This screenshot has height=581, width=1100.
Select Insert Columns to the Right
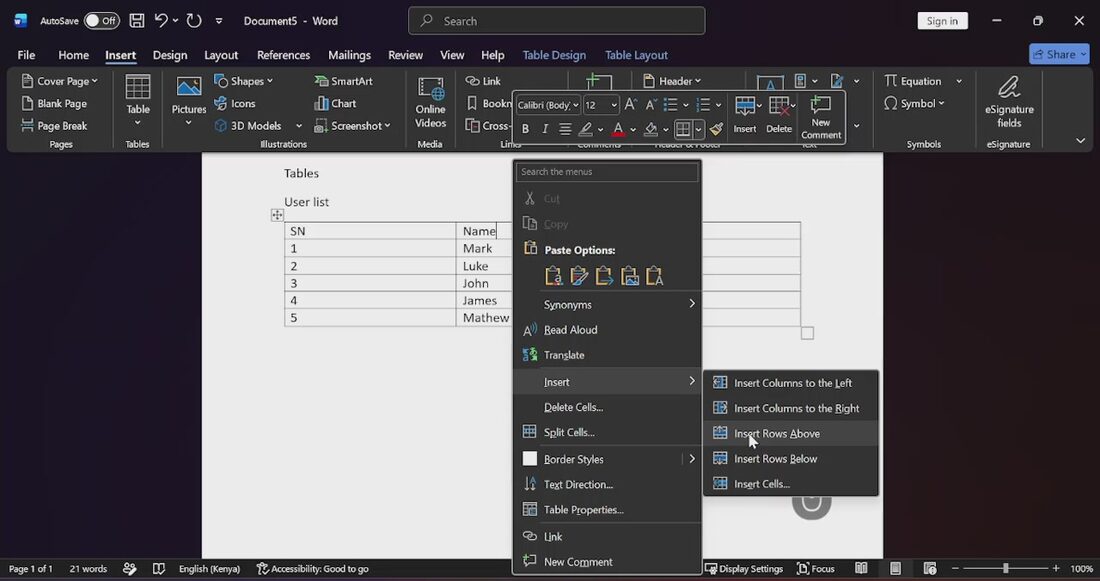pyautogui.click(x=791, y=408)
